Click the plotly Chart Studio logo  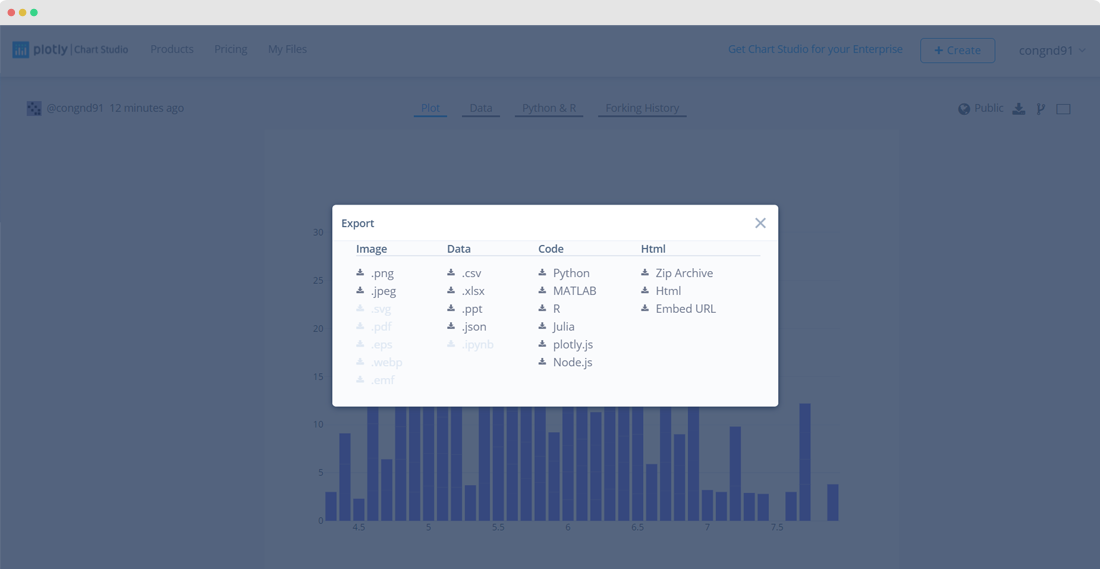coord(70,50)
